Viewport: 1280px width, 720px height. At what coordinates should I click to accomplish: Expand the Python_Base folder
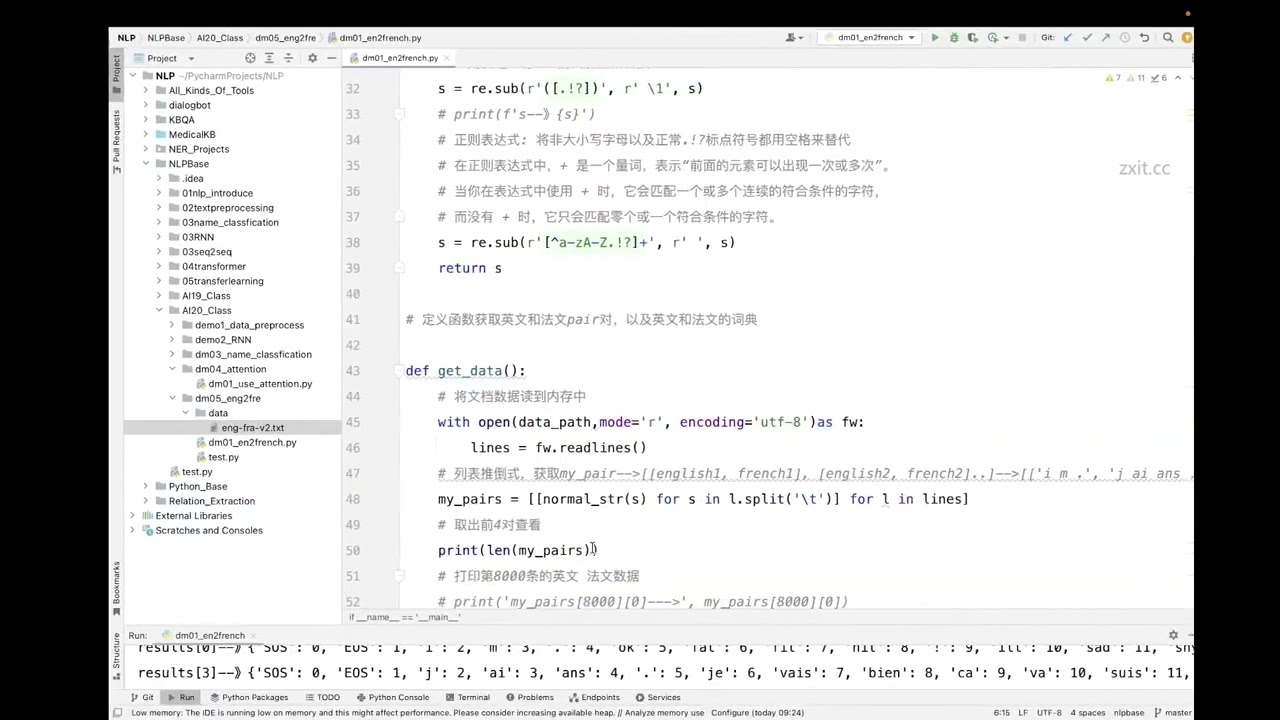pyautogui.click(x=146, y=486)
